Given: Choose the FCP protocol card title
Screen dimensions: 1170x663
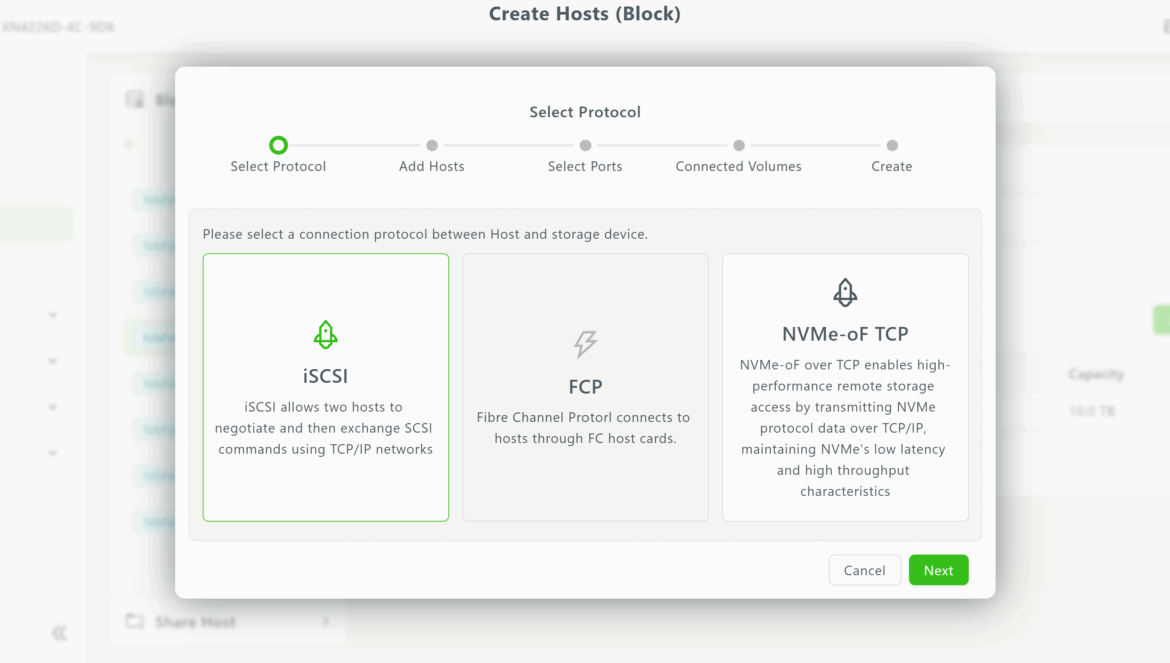Looking at the screenshot, I should click(585, 387).
